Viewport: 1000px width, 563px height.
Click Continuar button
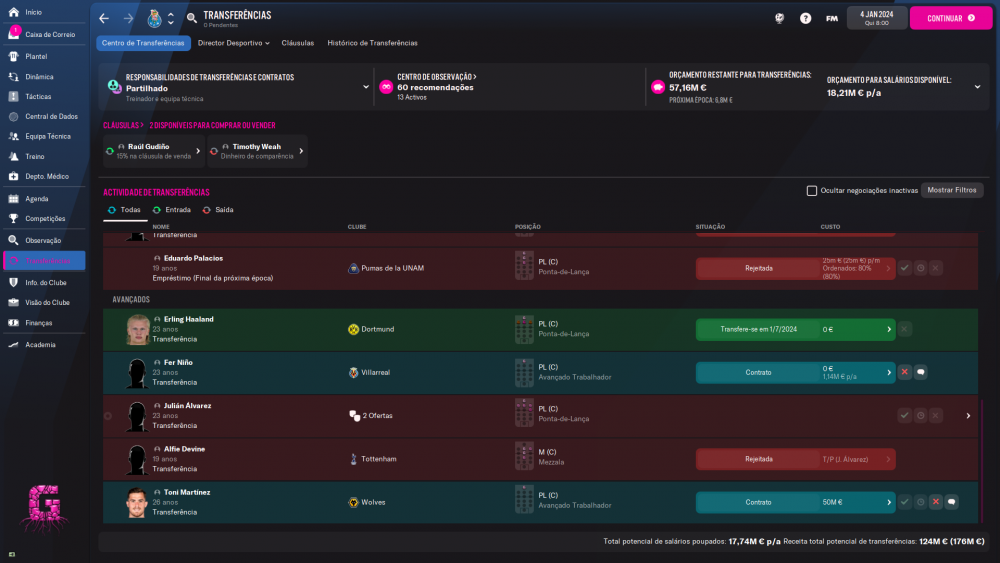(x=951, y=18)
